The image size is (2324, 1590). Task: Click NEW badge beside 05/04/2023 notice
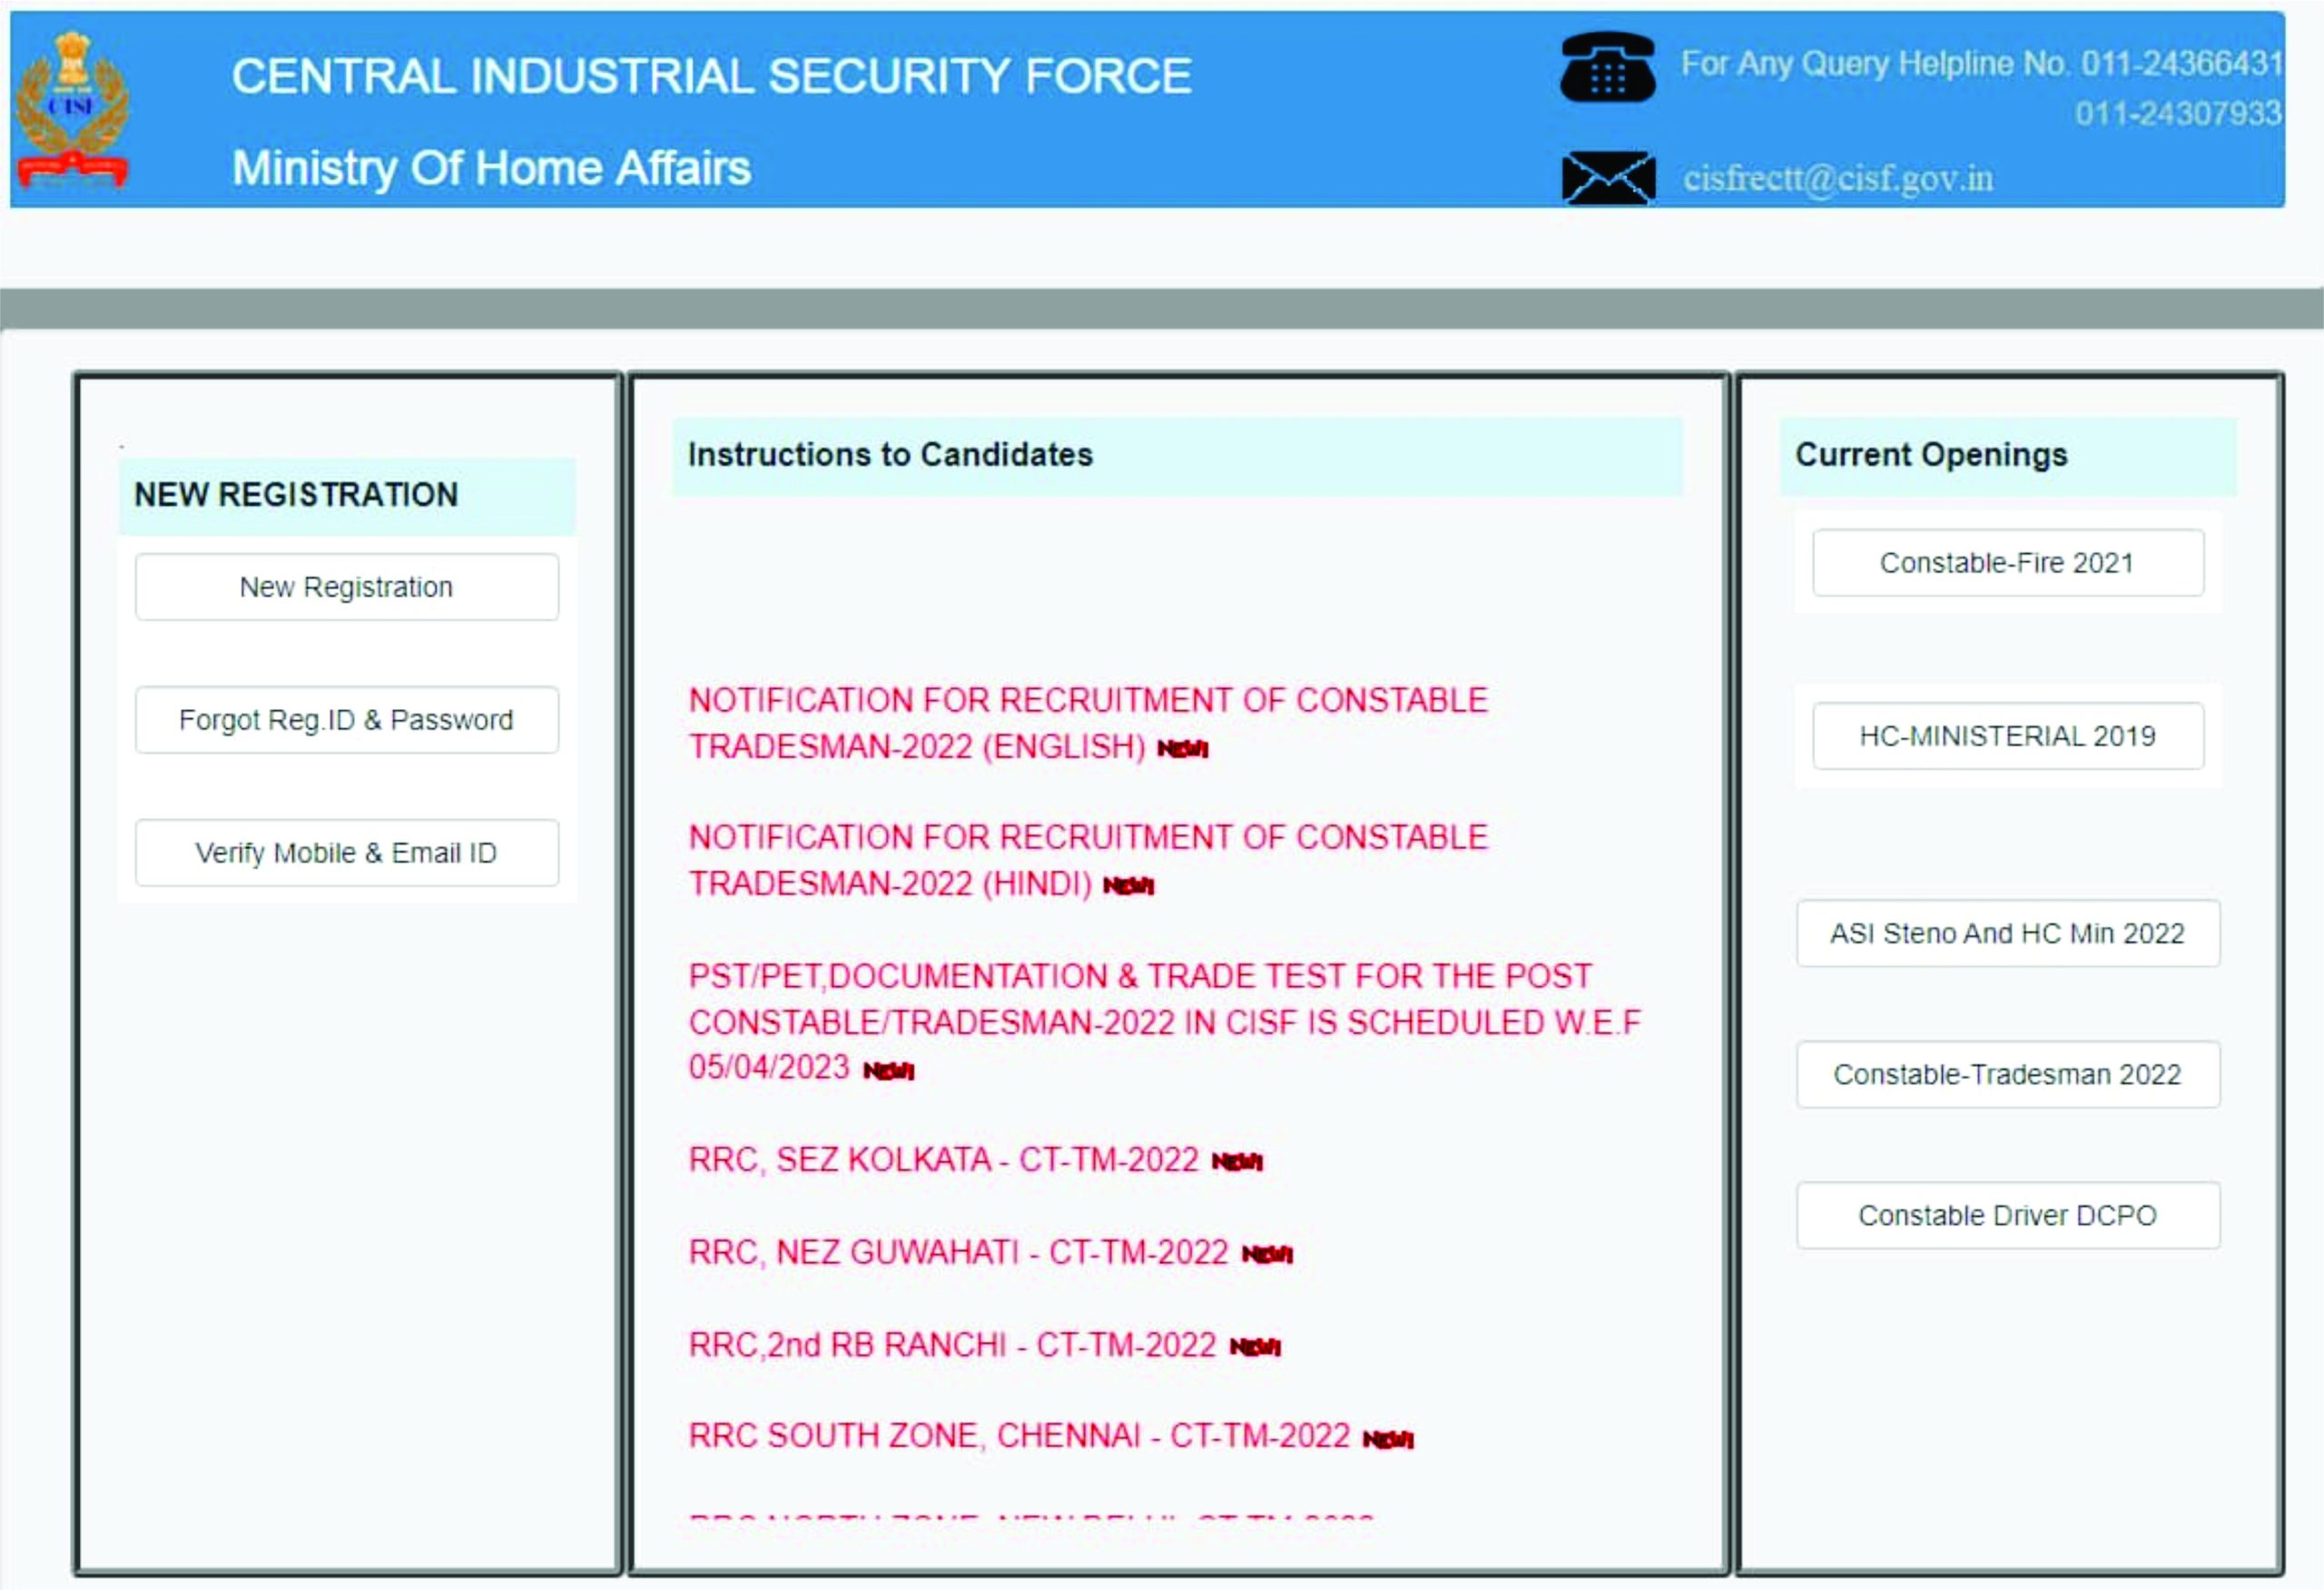889,1071
